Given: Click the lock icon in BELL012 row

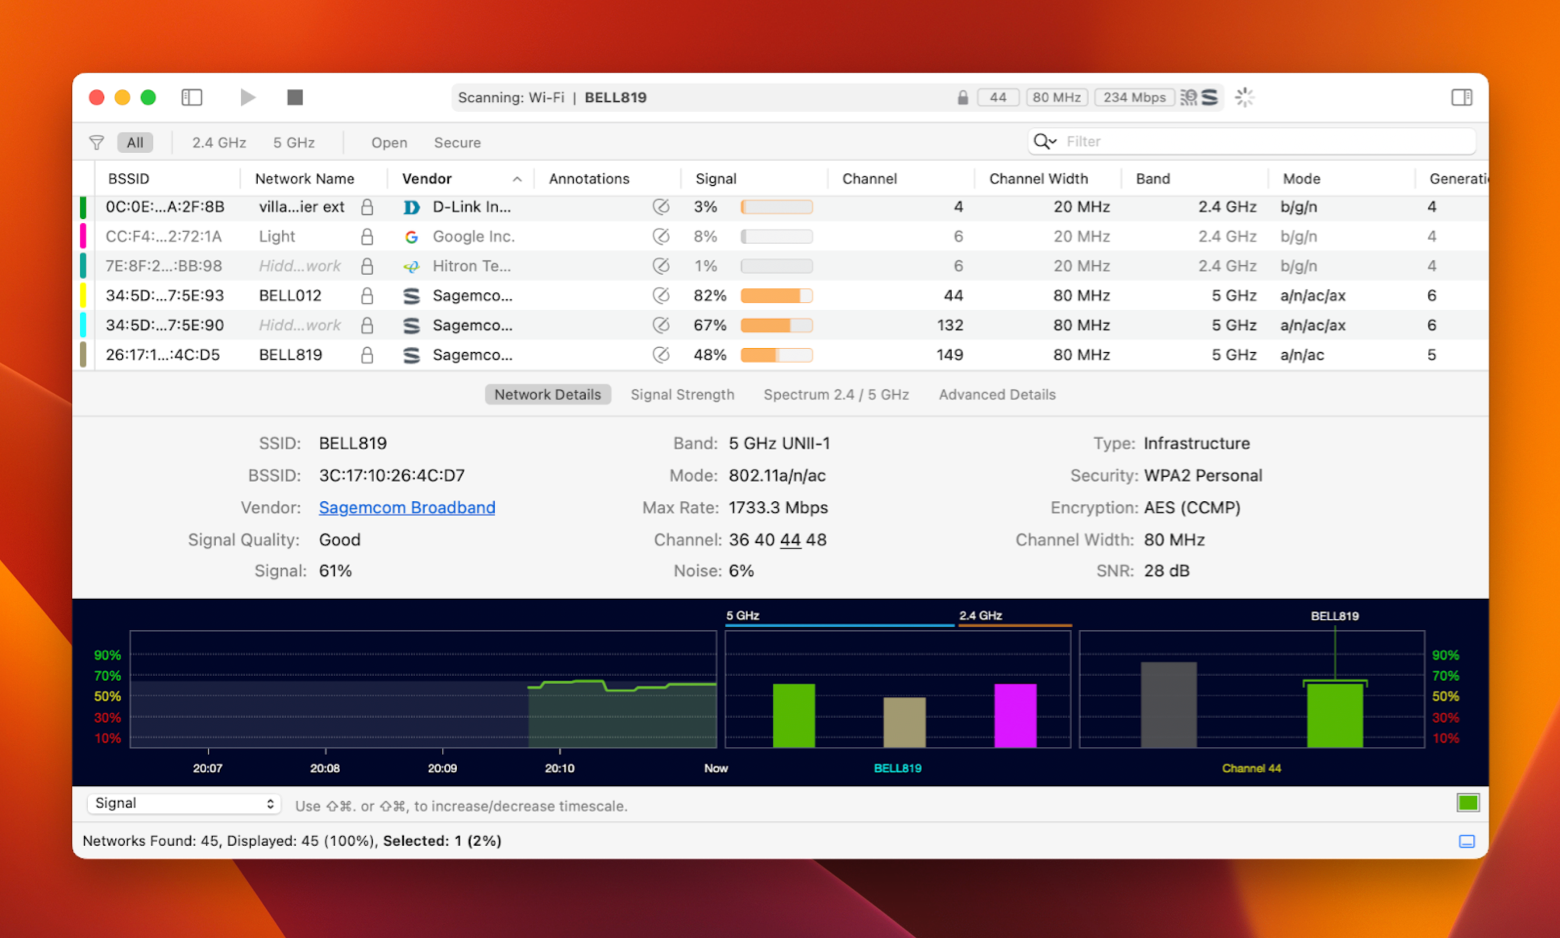Looking at the screenshot, I should tap(367, 296).
